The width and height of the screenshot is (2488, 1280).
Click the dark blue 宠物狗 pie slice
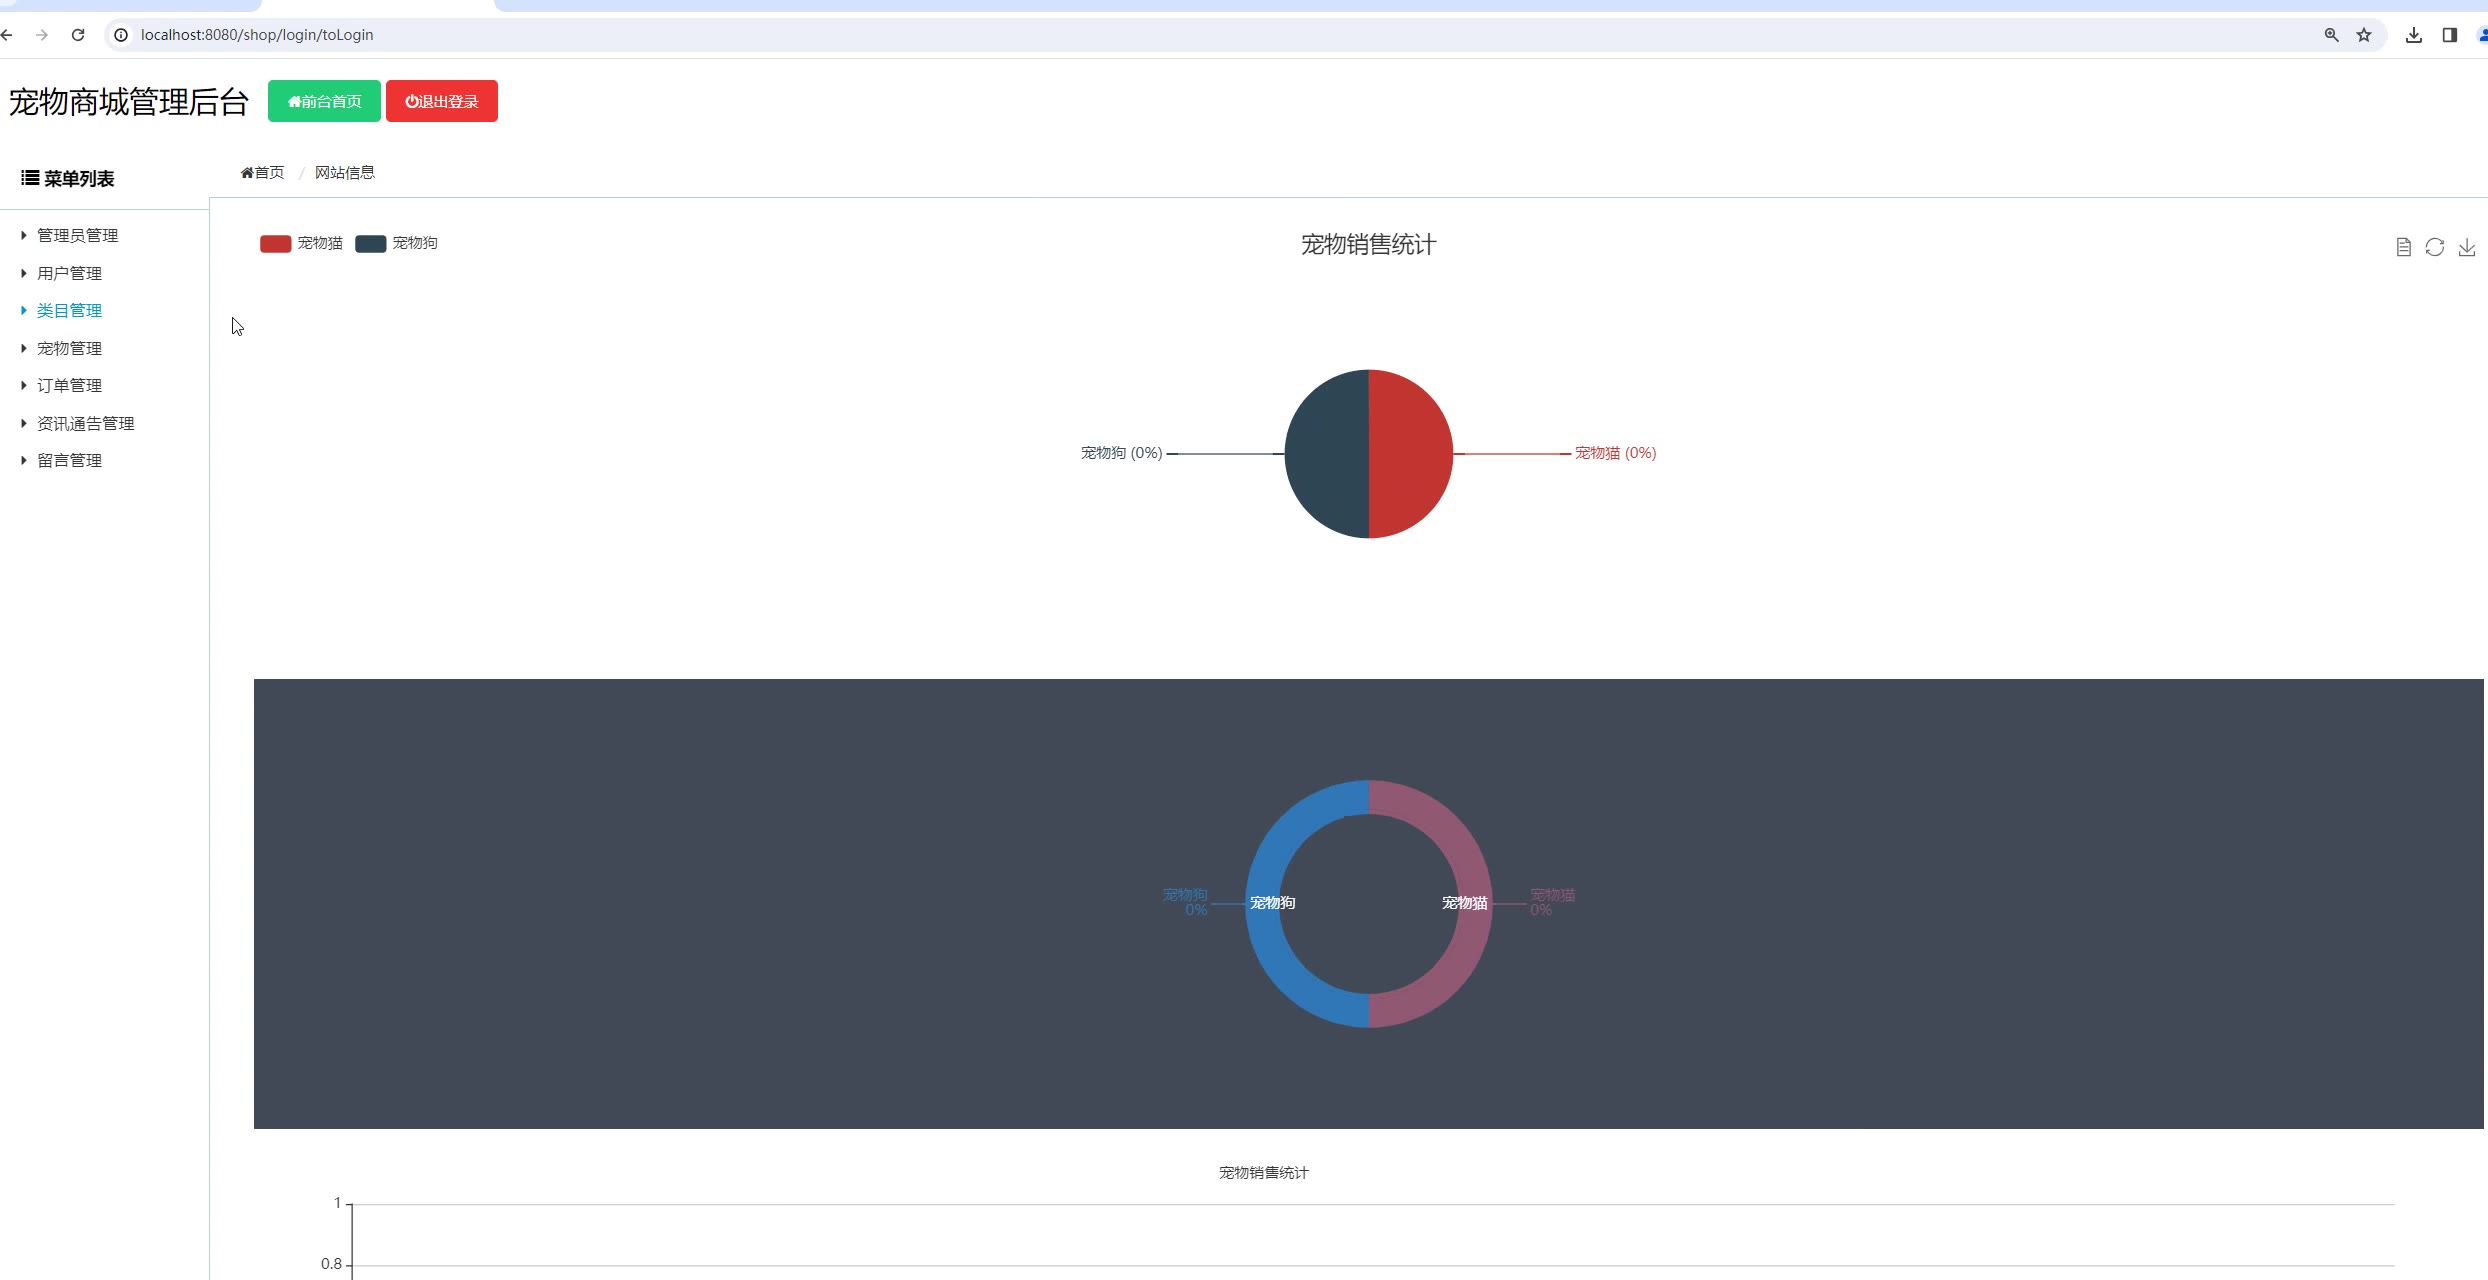[1326, 454]
